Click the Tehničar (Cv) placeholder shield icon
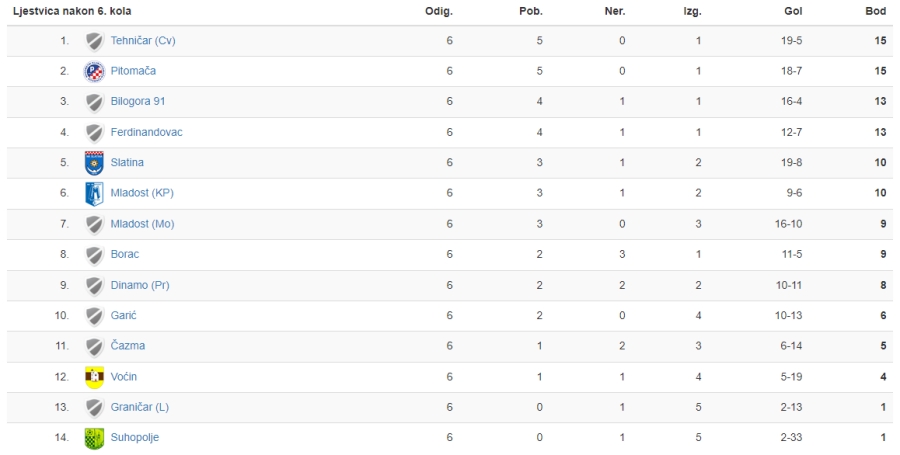The width and height of the screenshot is (900, 455). coord(94,41)
